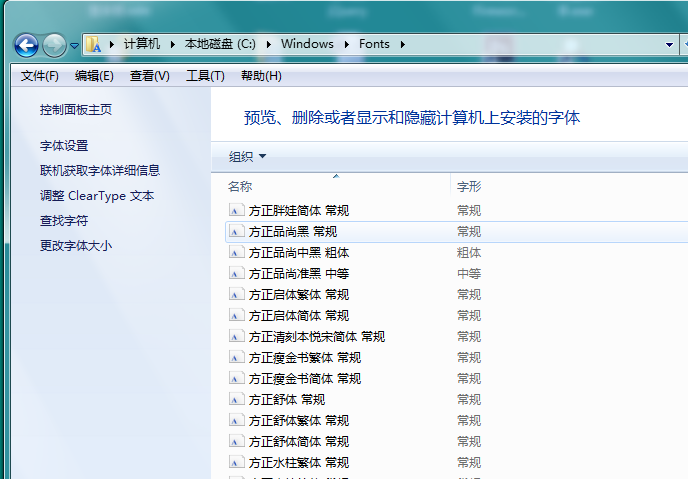Go back with the blue Back arrow
688x479 pixels.
coord(26,45)
